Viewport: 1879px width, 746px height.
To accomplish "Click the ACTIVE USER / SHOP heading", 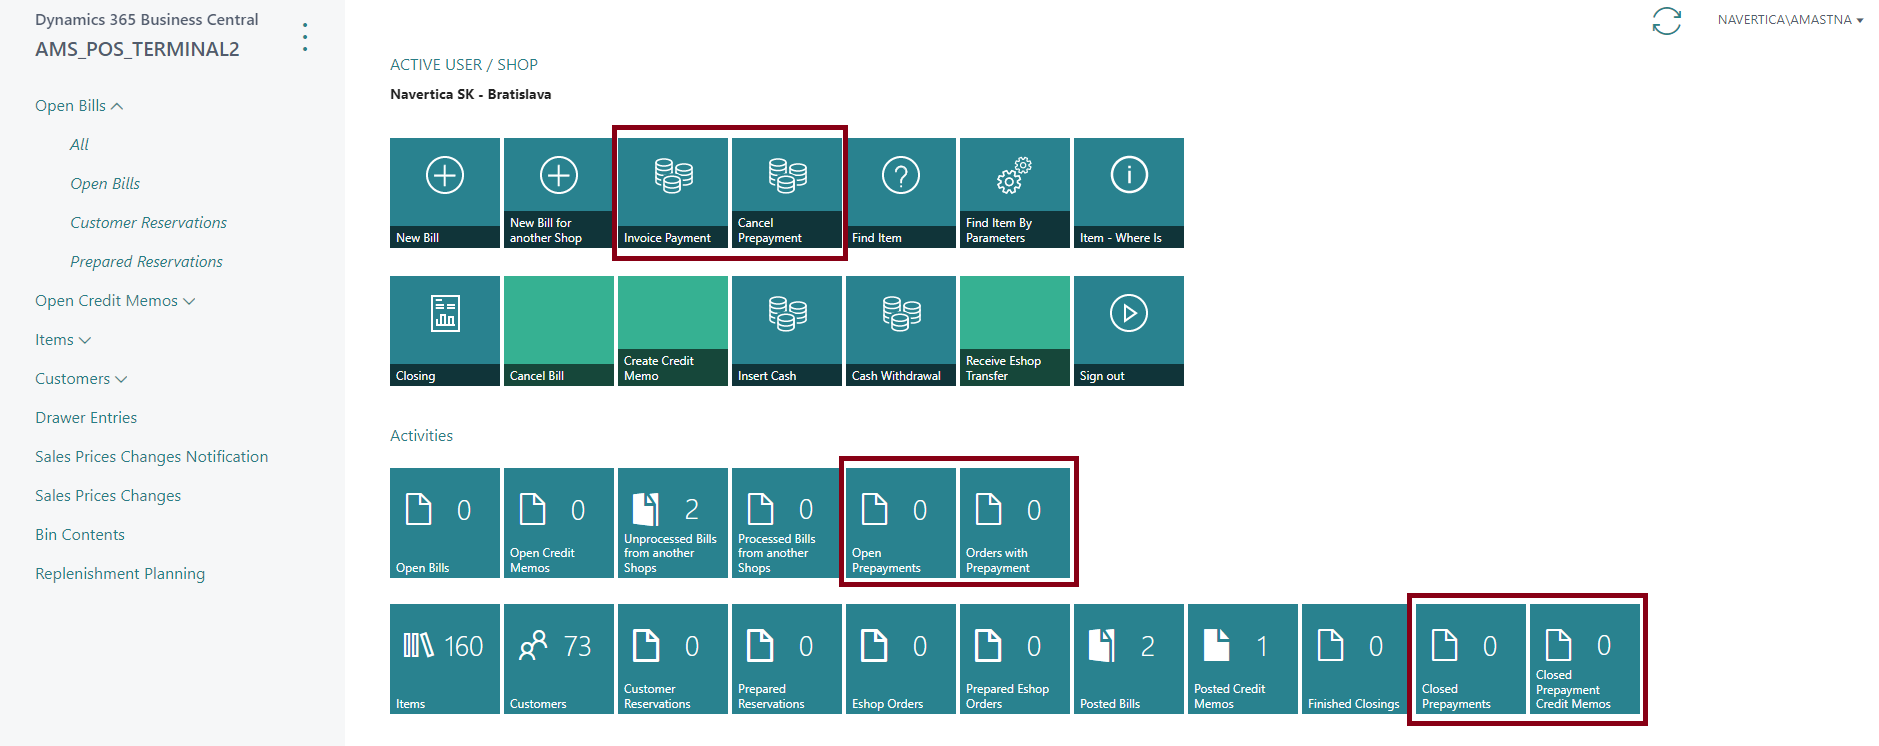I will coord(464,65).
